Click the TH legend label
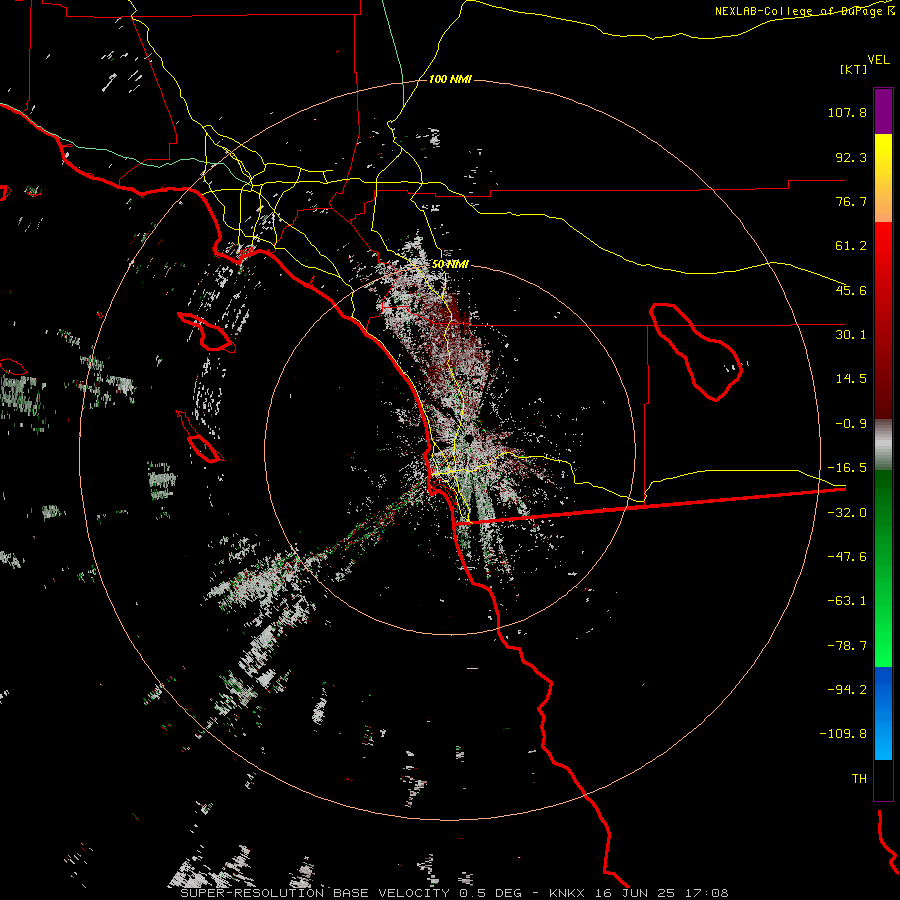Viewport: 900px width, 900px height. point(859,779)
